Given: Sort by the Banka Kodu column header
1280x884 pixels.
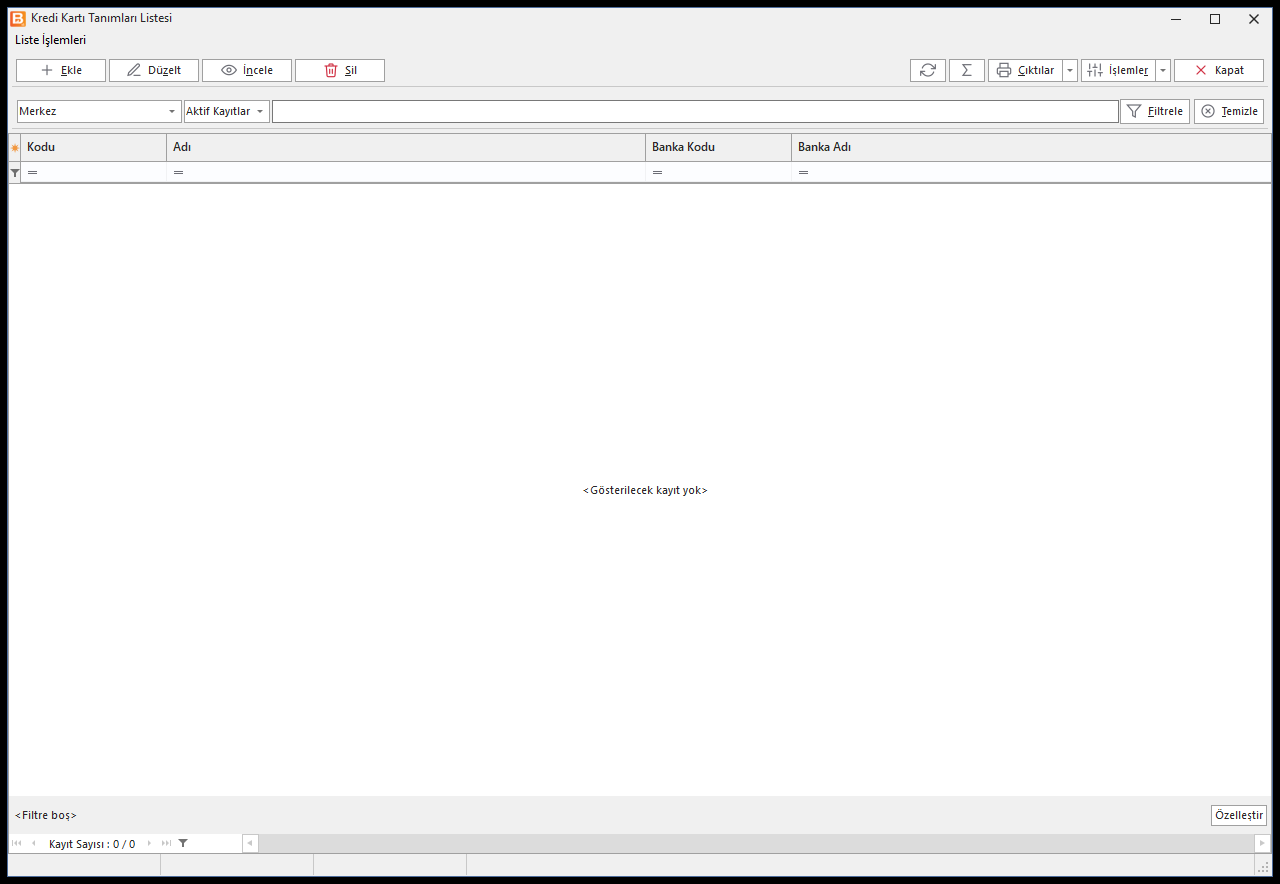Looking at the screenshot, I should pyautogui.click(x=718, y=147).
